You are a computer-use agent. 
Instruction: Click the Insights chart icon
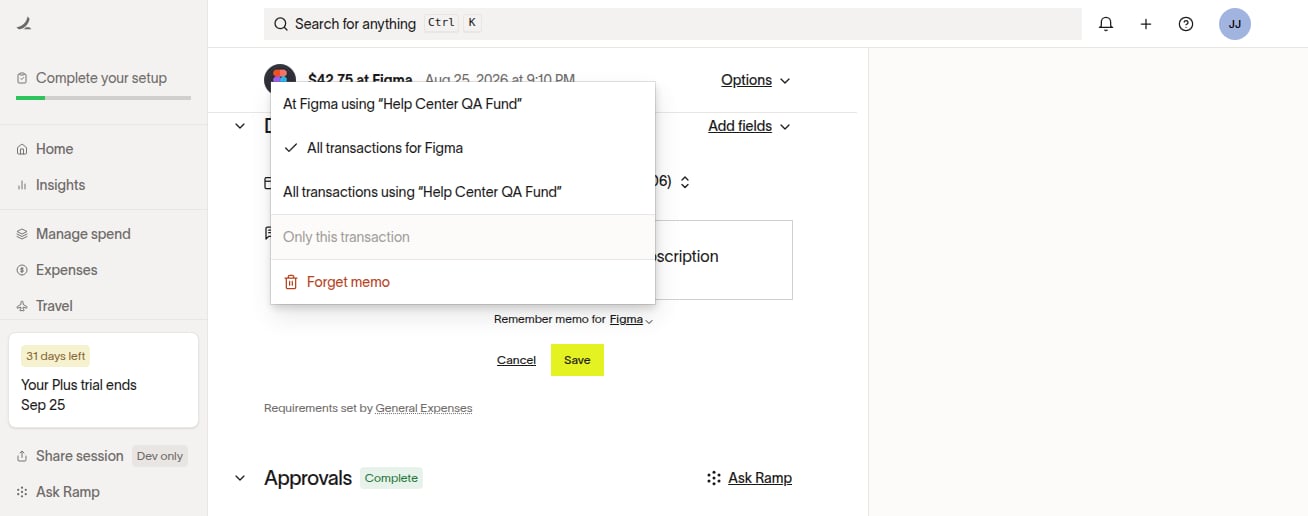22,185
